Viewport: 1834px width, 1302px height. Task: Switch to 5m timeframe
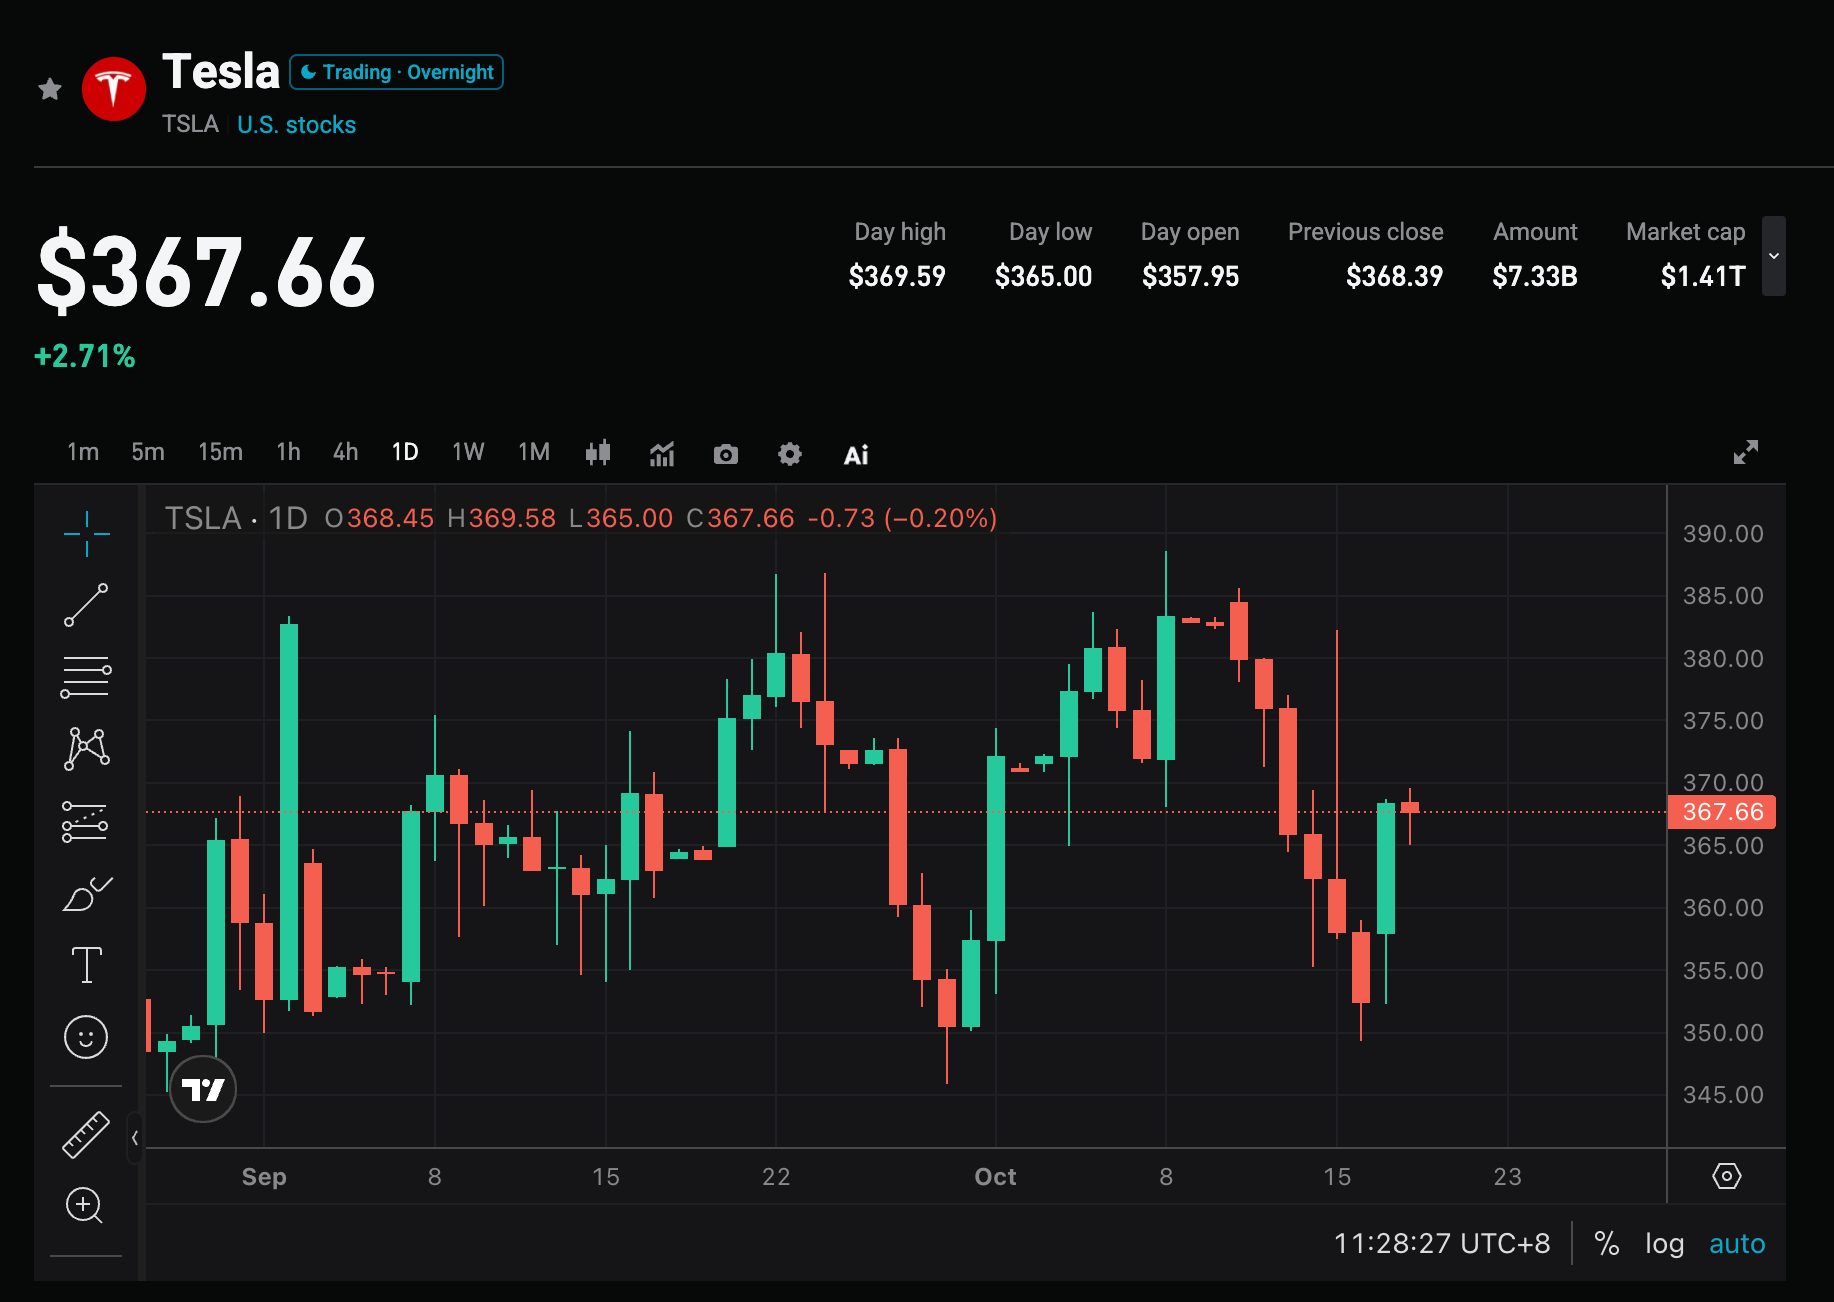[148, 452]
